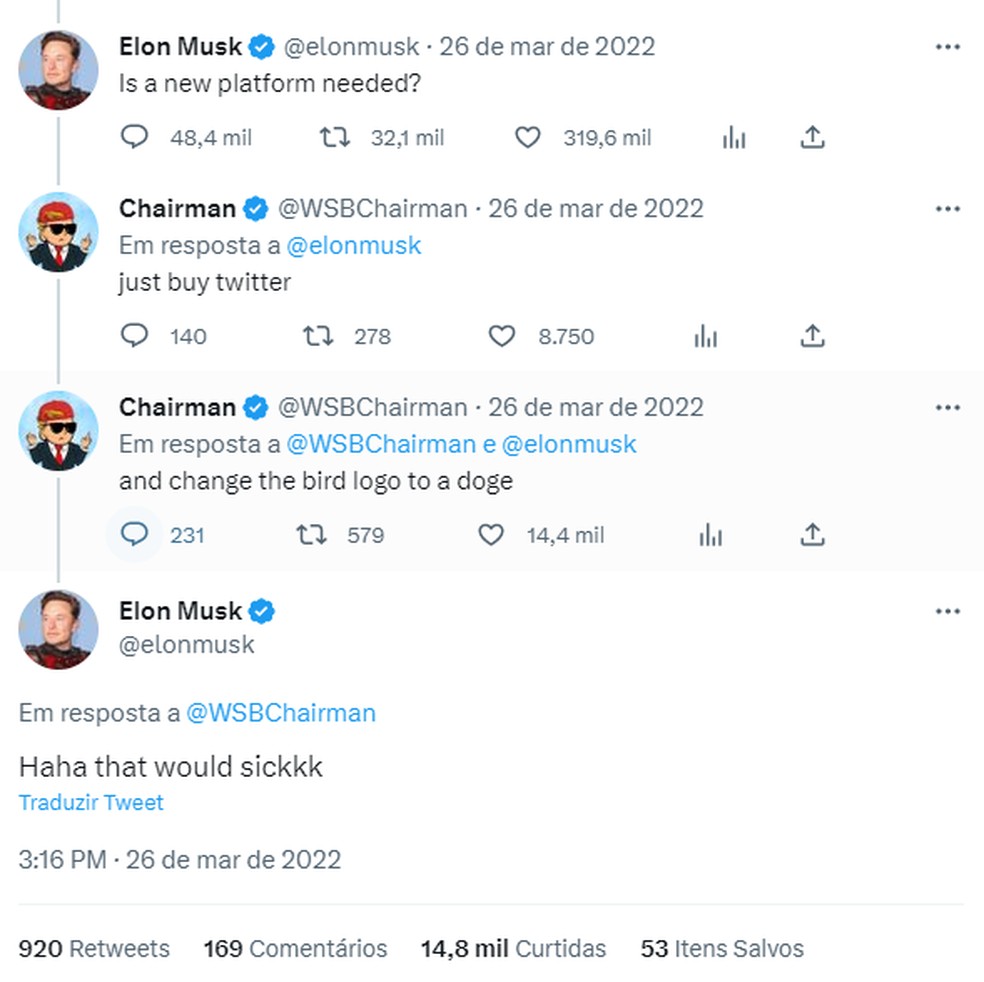Image resolution: width=984 pixels, height=982 pixels.
Task: View analytics on Elon Musk's first tweet
Action: [734, 137]
